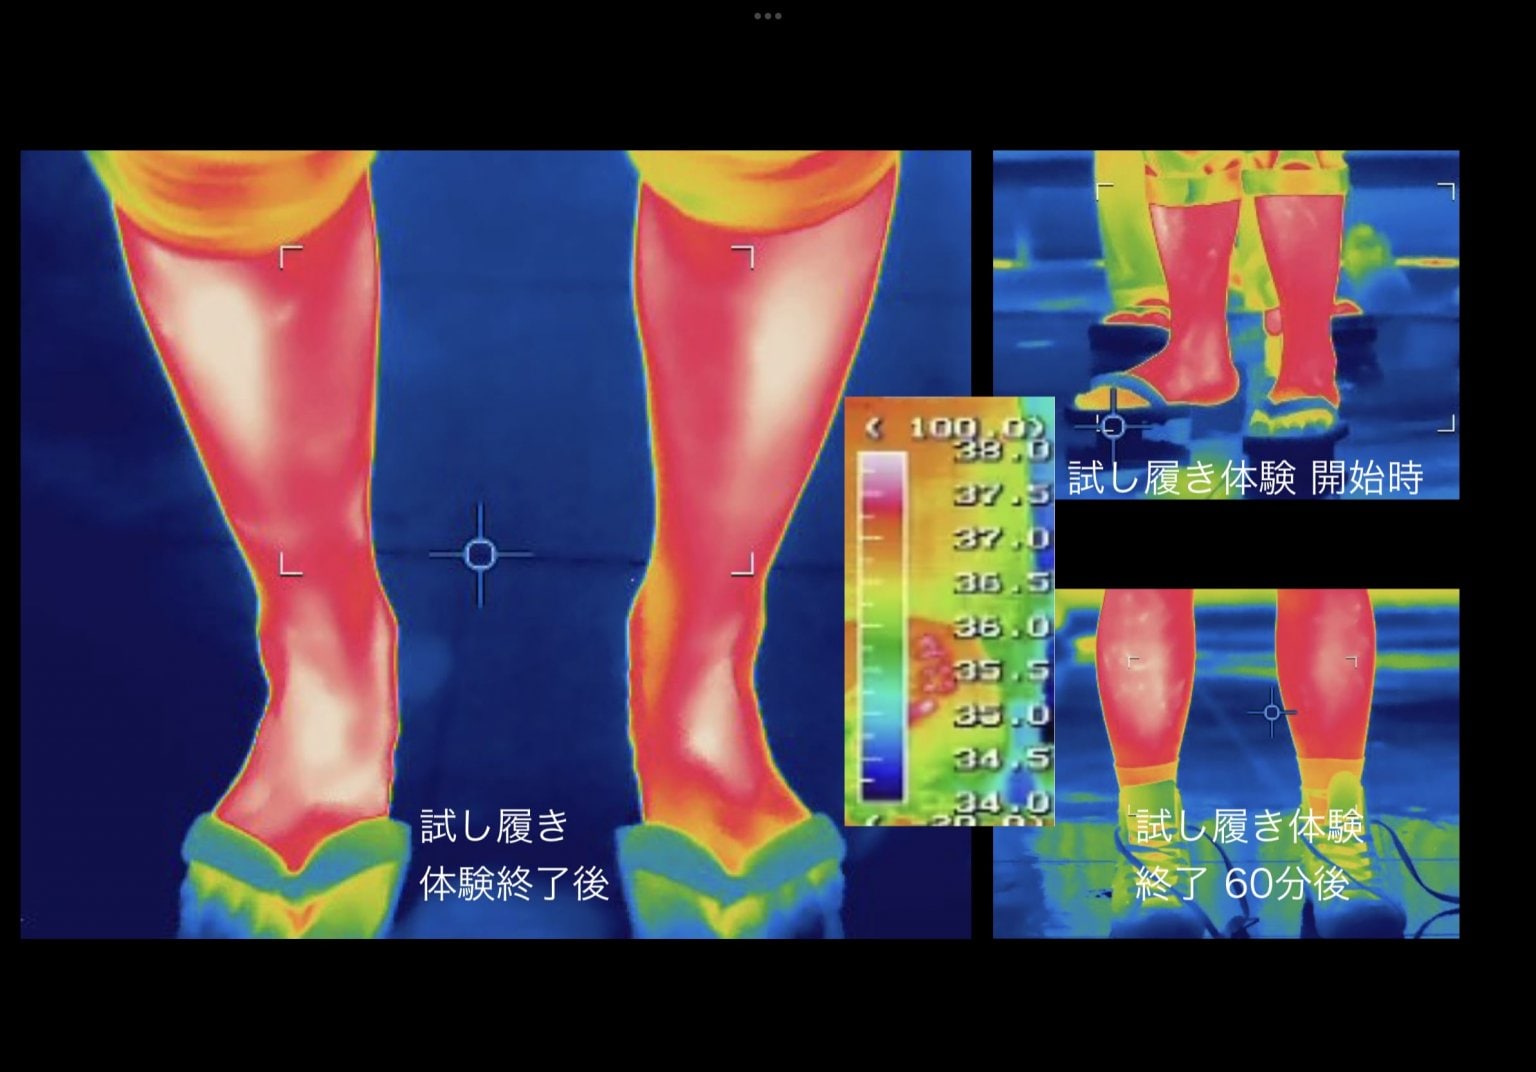This screenshot has height=1072, width=1536.
Task: Expand the temperature legend panel
Action: (x=950, y=610)
